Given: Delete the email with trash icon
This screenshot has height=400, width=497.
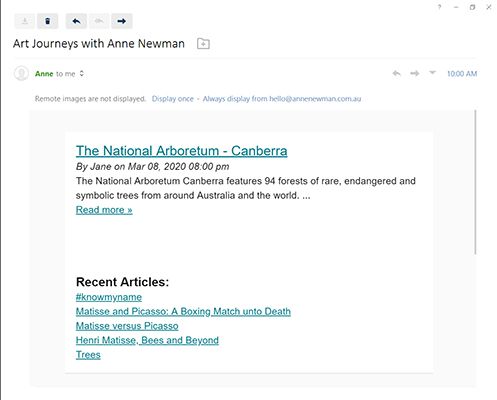Looking at the screenshot, I should (48, 21).
